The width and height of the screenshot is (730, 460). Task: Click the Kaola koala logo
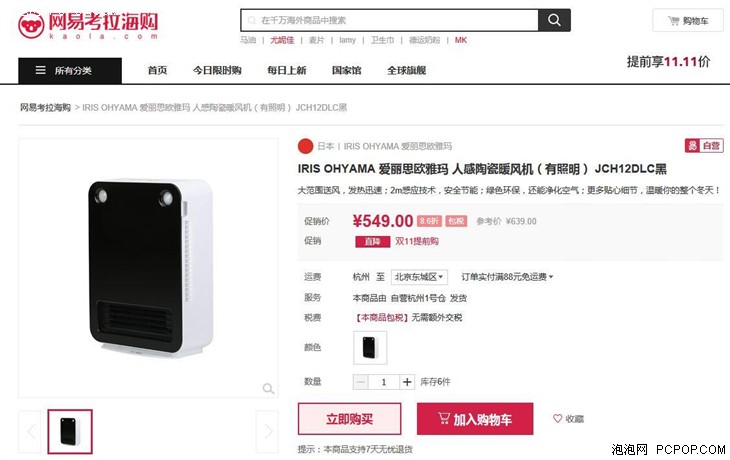(31, 25)
